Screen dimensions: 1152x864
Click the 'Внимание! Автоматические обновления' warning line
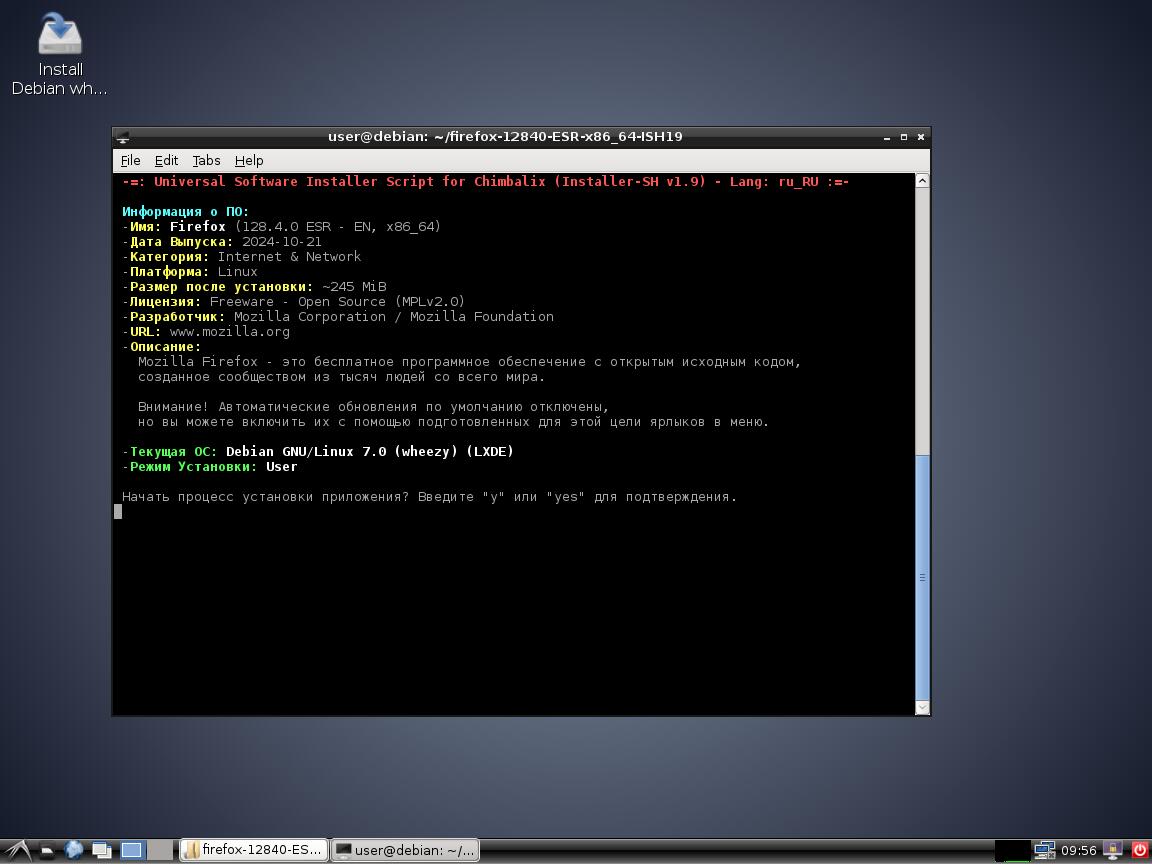(x=374, y=407)
